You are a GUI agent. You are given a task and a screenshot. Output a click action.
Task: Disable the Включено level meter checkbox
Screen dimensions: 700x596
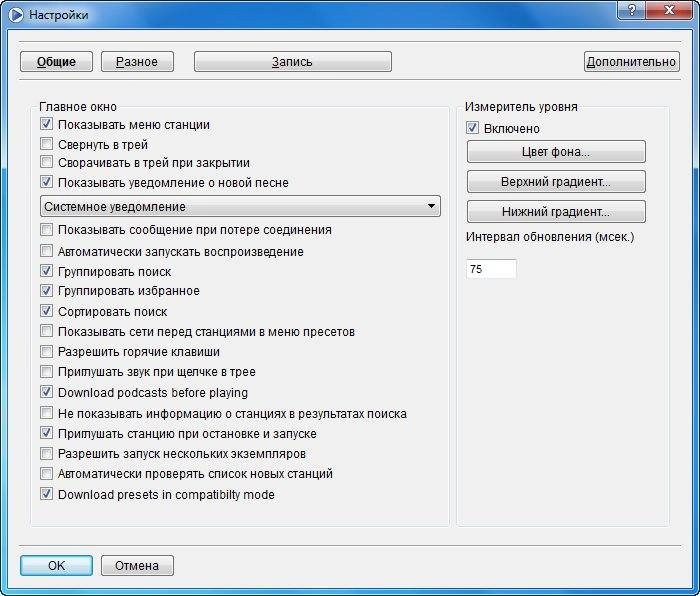click(472, 128)
